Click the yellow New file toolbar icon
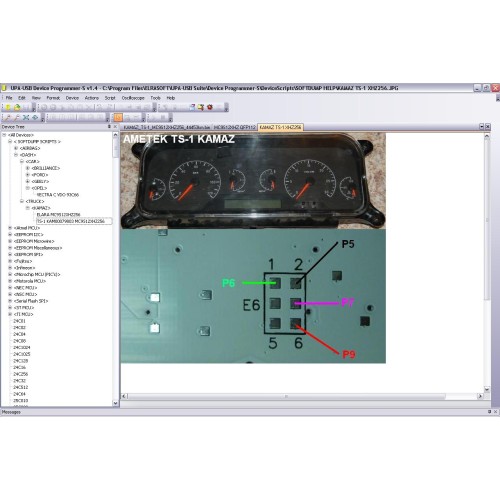 coord(8,107)
